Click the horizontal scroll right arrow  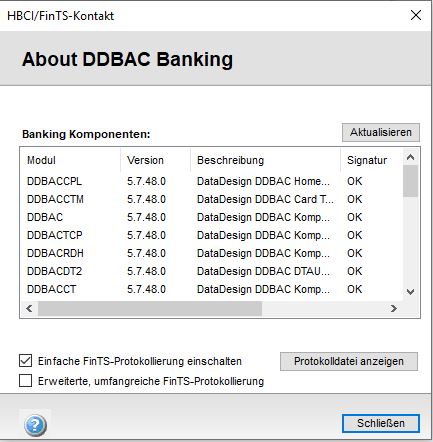point(394,308)
